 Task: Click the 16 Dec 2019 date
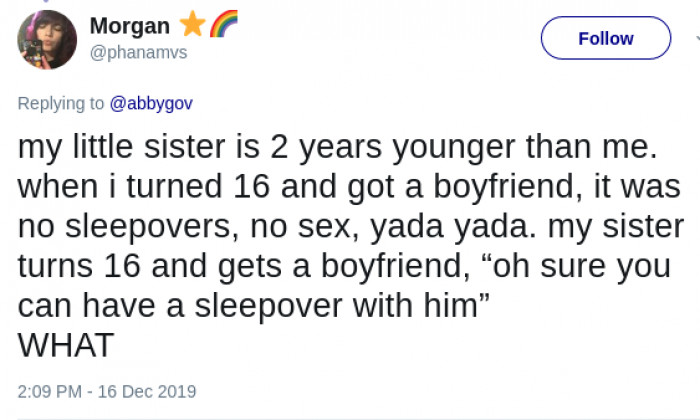[x=152, y=391]
